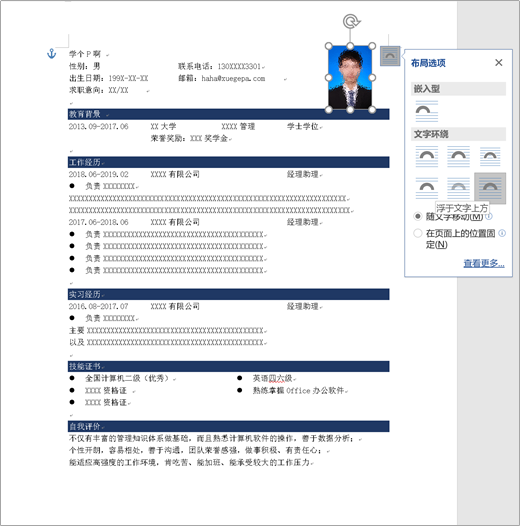The width and height of the screenshot is (520, 526).
Task: Choose the 紧密型 tight wrap icon
Action: point(458,156)
